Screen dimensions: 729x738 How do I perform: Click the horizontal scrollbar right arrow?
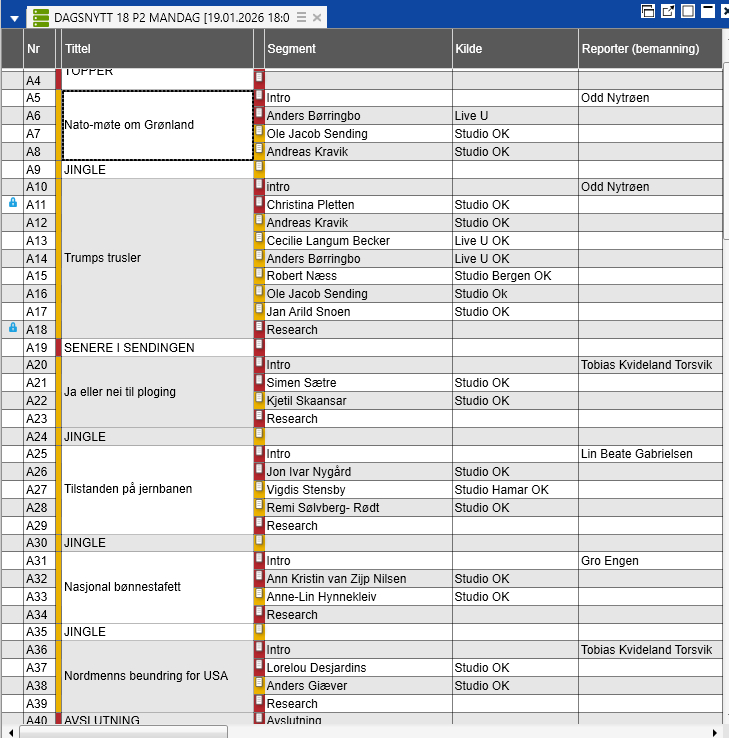(714, 731)
